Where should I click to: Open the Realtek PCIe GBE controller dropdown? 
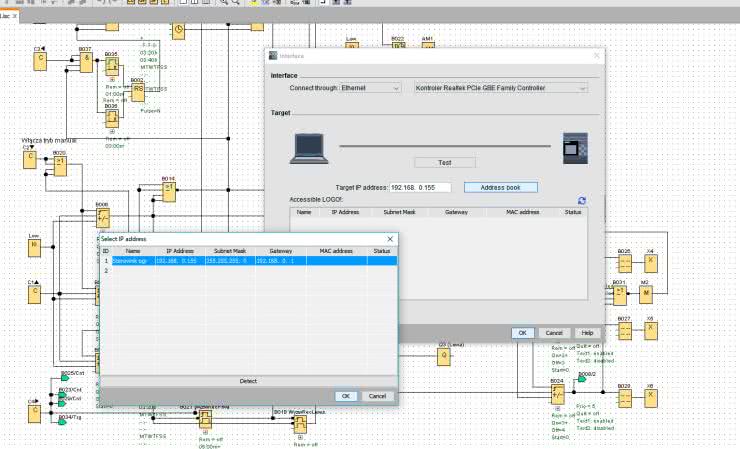(x=500, y=88)
